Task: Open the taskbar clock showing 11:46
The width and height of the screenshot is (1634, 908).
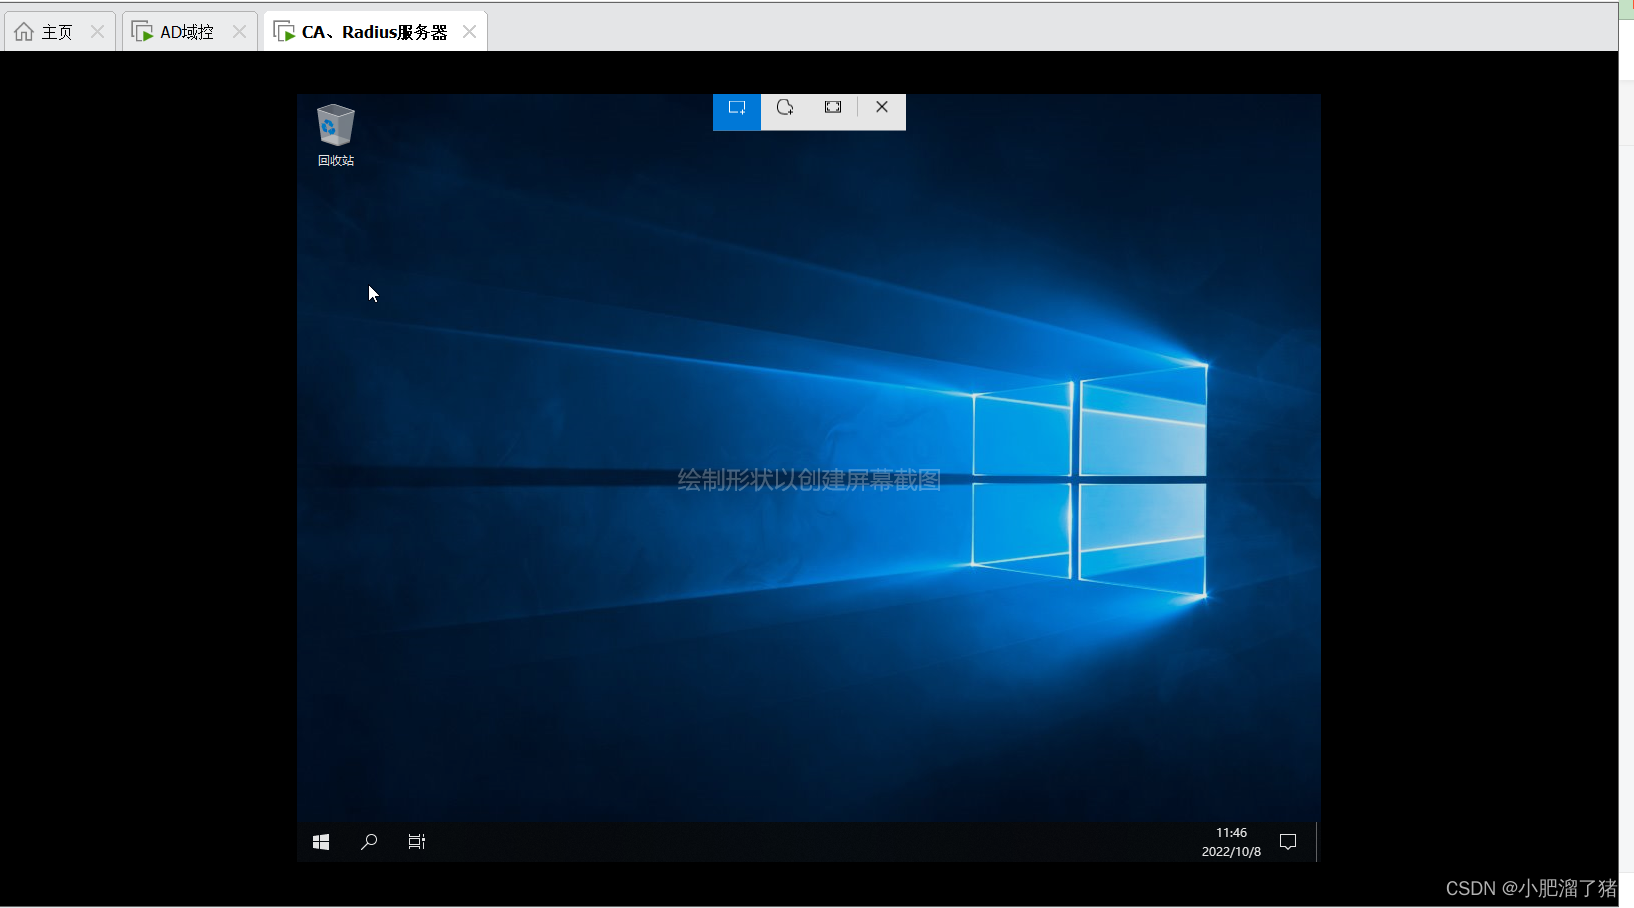Action: pos(1231,842)
